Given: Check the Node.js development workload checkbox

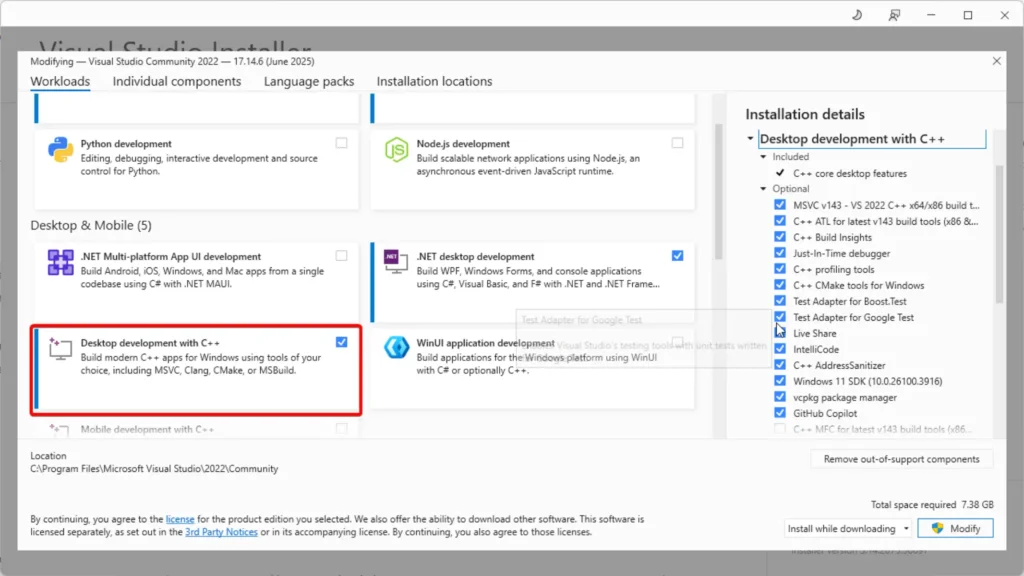Looking at the screenshot, I should 677,143.
